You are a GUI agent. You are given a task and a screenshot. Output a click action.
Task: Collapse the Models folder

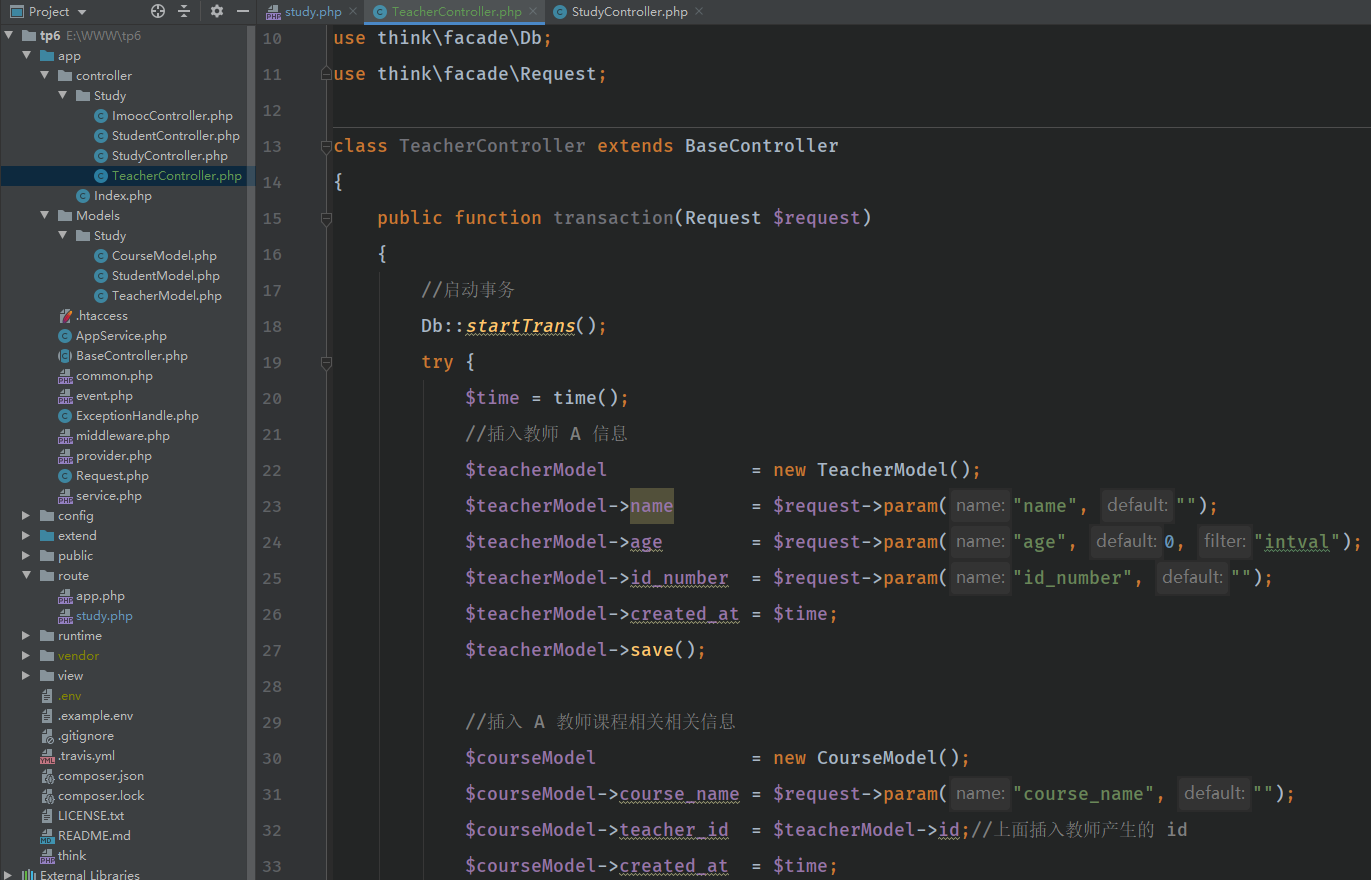click(x=45, y=216)
